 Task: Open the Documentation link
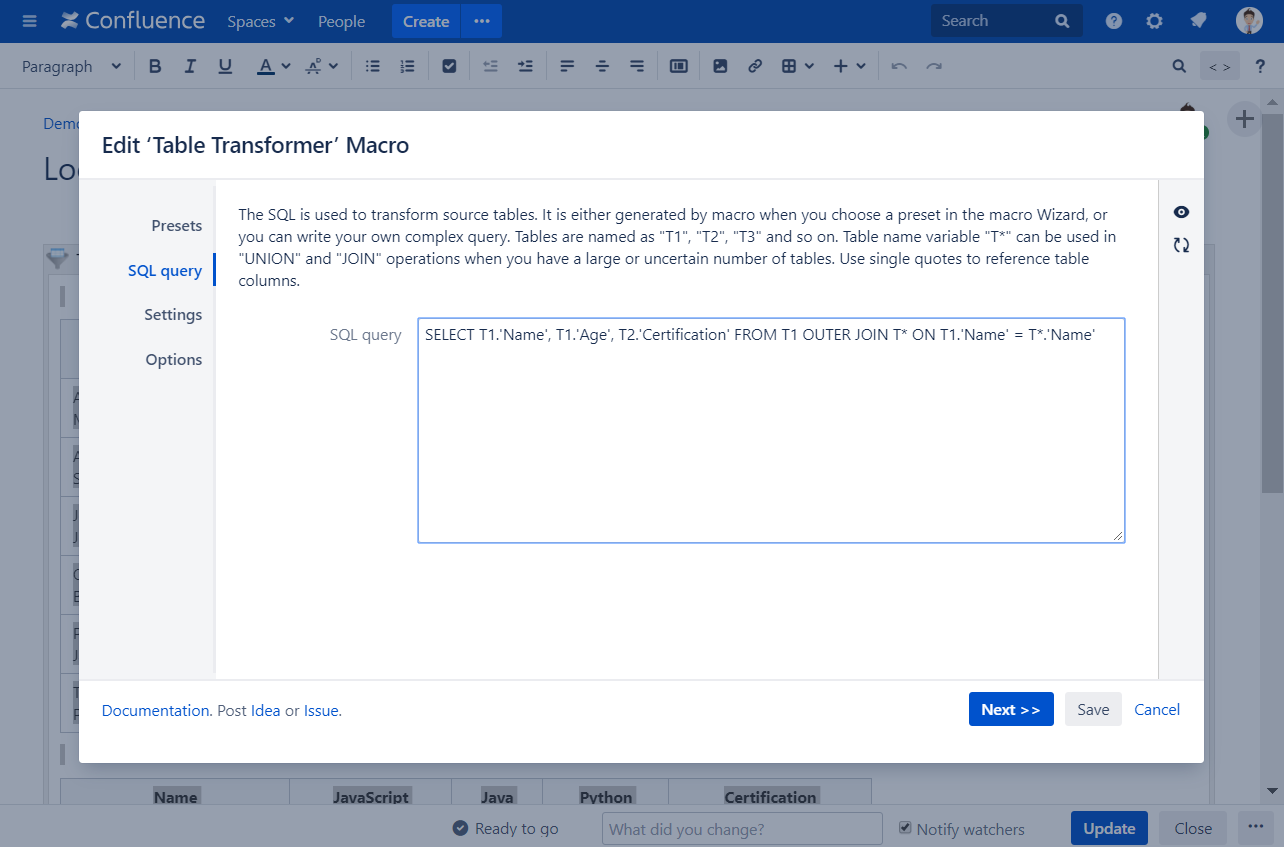click(155, 710)
